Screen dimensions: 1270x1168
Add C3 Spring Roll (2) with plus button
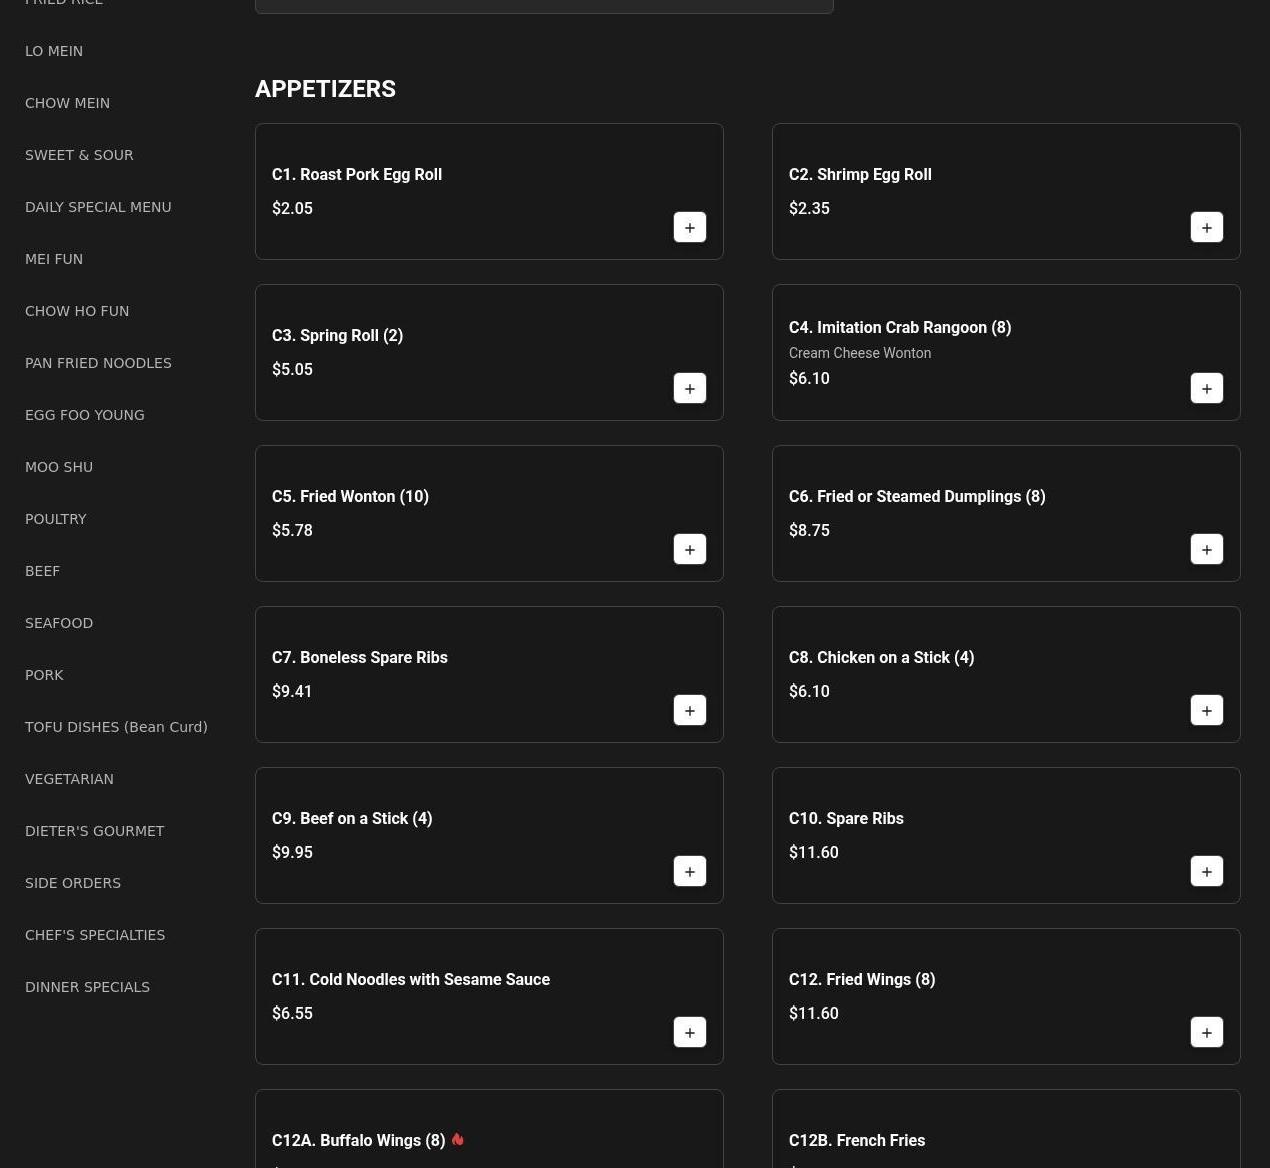pos(690,388)
